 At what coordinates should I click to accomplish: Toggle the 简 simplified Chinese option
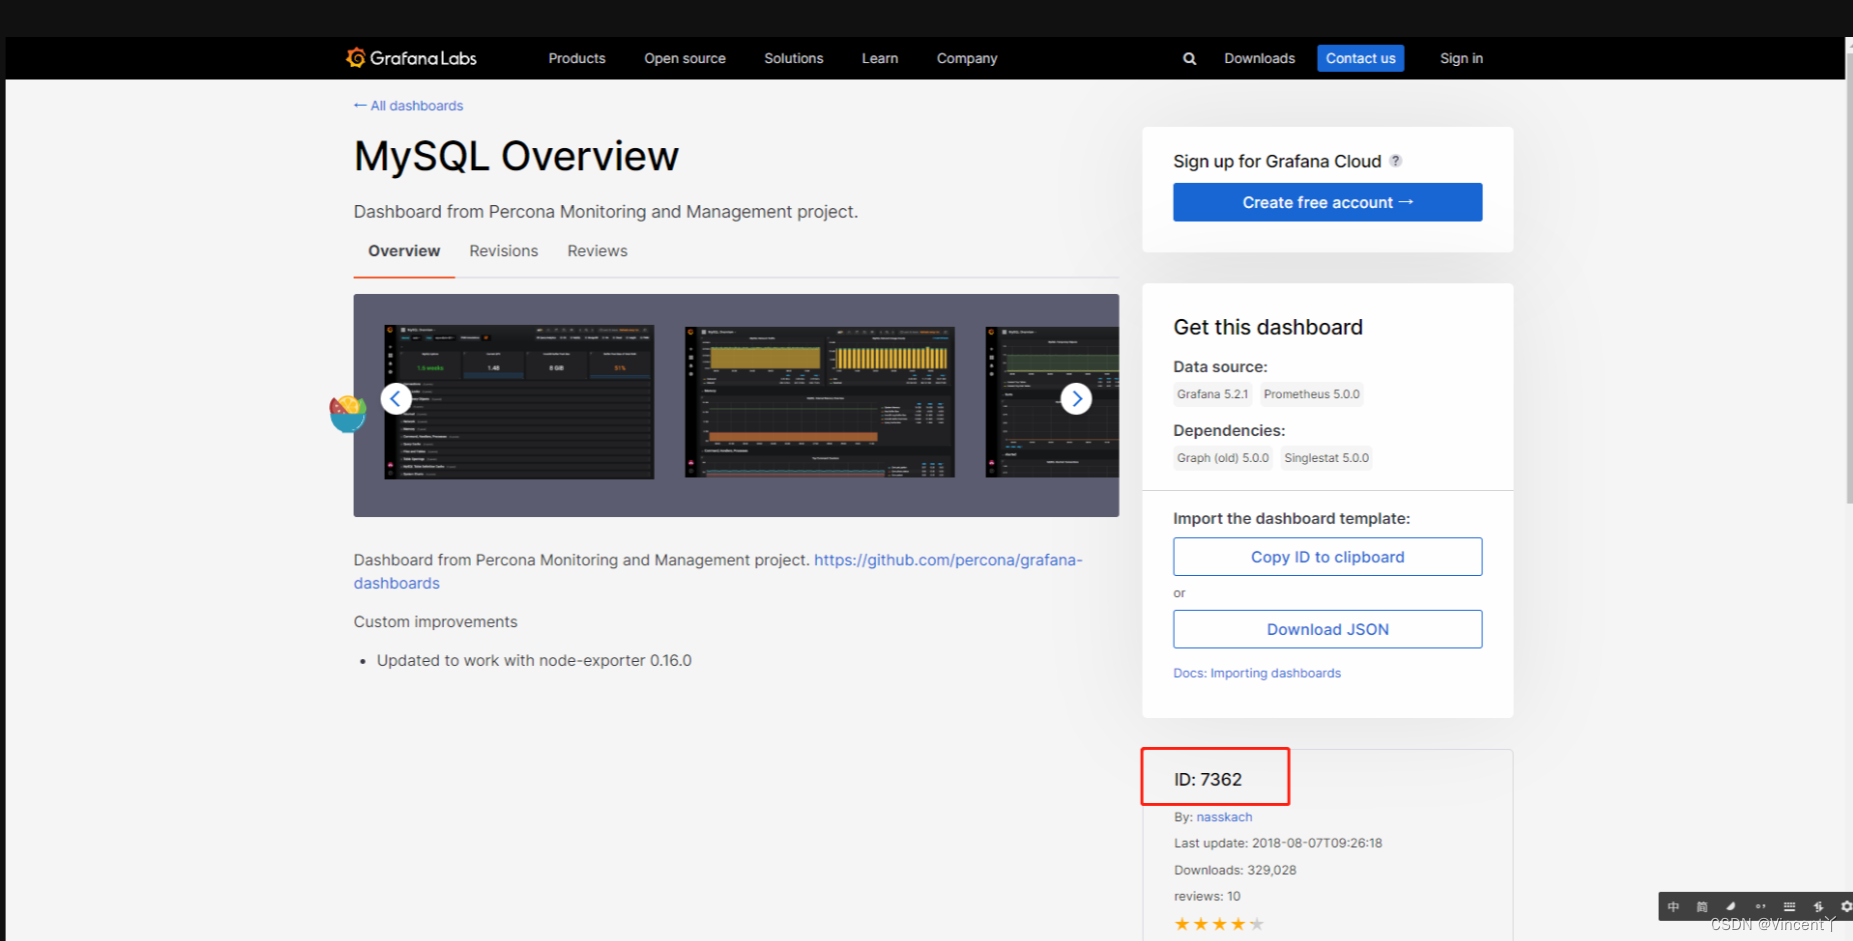click(x=1702, y=906)
